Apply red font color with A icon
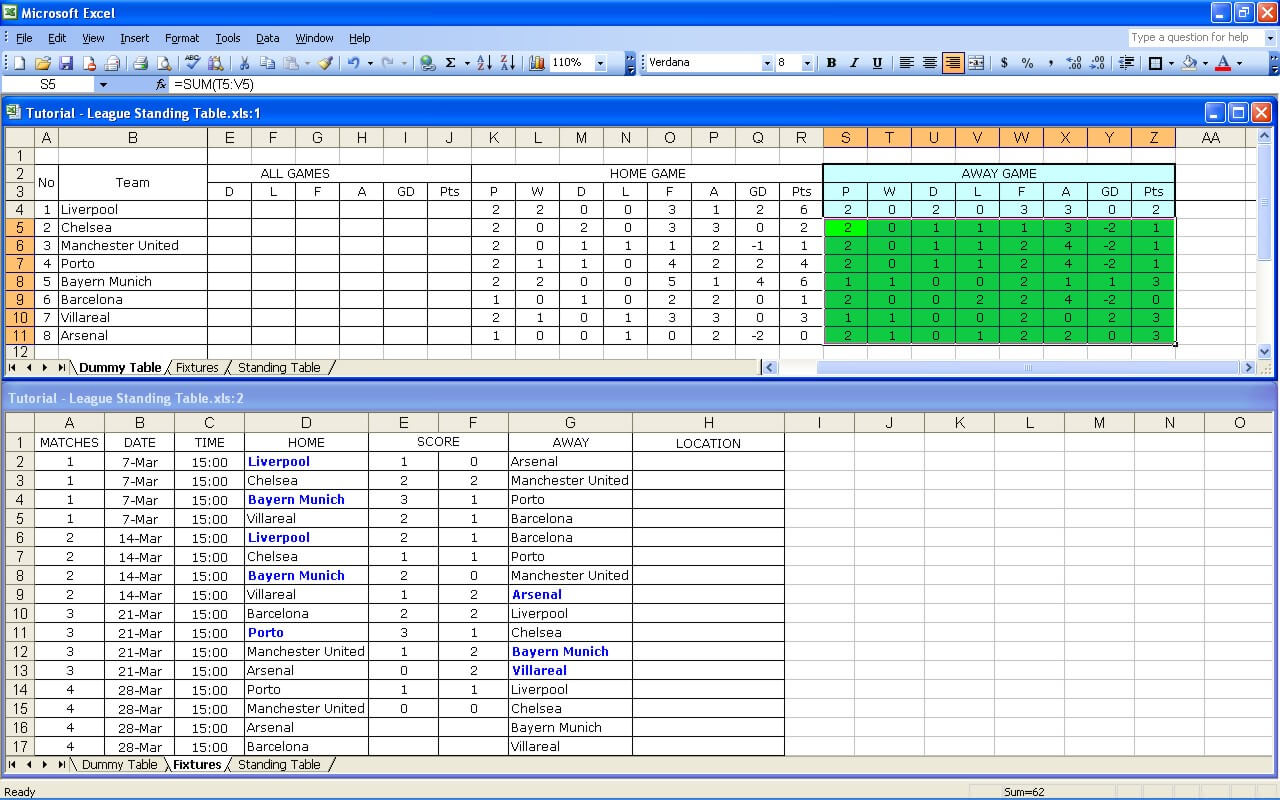Image resolution: width=1280 pixels, height=800 pixels. coord(1223,63)
